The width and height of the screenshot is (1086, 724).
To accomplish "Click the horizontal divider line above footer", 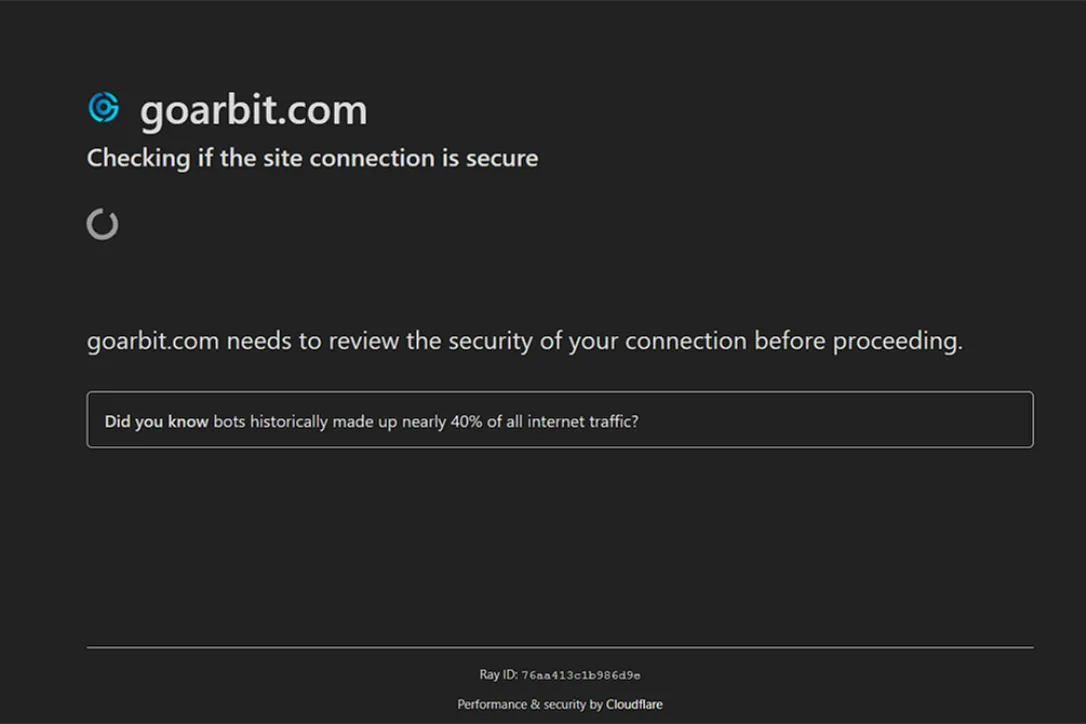I will [560, 648].
